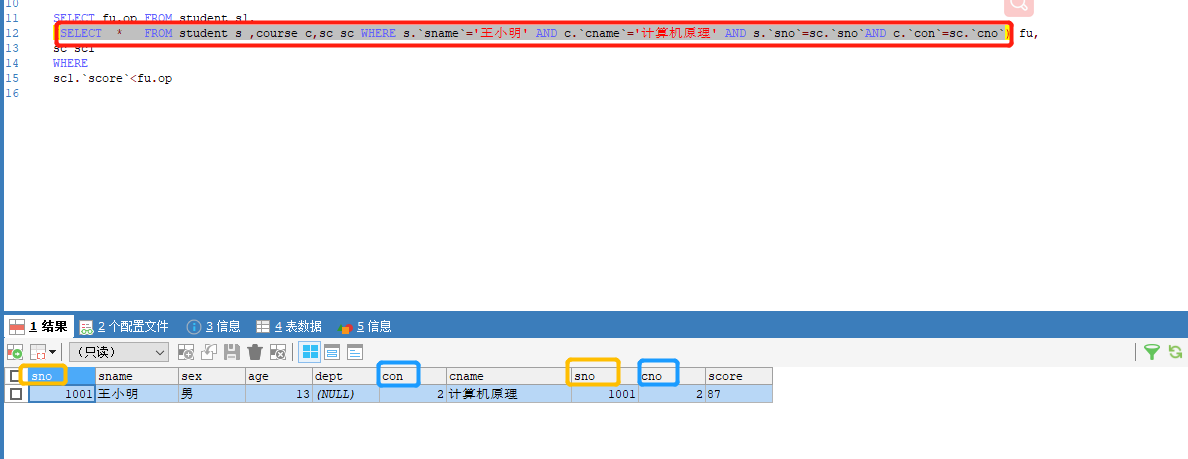Viewport: 1188px width, 459px height.
Task: Click the '王小明' string in the query
Action: pos(501,33)
